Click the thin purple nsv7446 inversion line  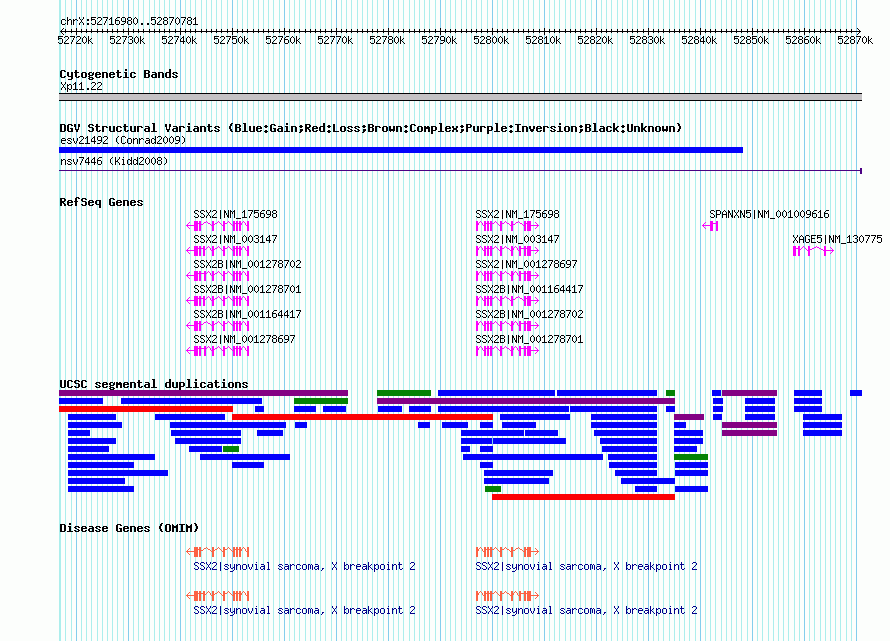pyautogui.click(x=460, y=170)
